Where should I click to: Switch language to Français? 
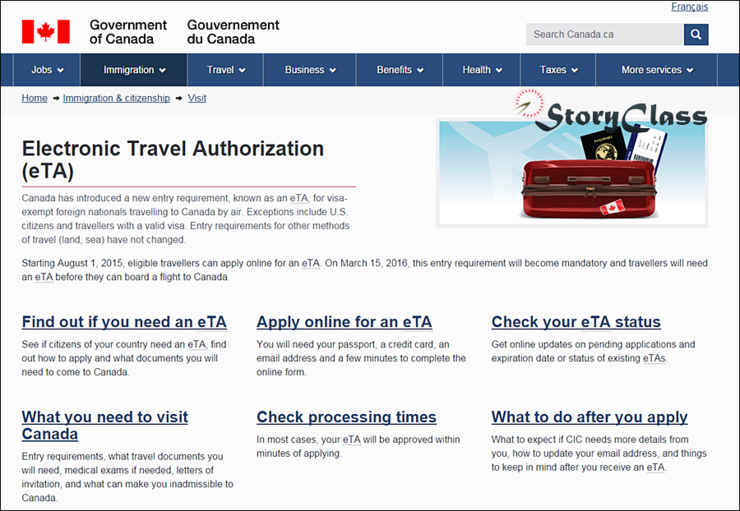pyautogui.click(x=690, y=7)
